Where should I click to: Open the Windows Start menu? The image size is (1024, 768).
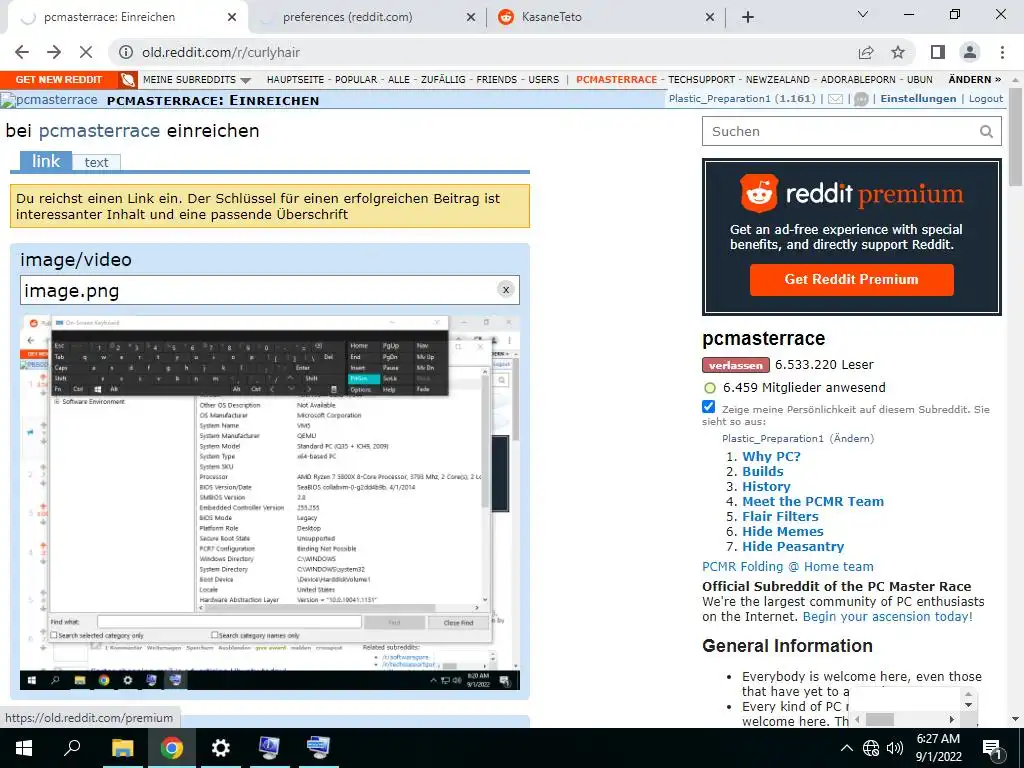[x=24, y=748]
